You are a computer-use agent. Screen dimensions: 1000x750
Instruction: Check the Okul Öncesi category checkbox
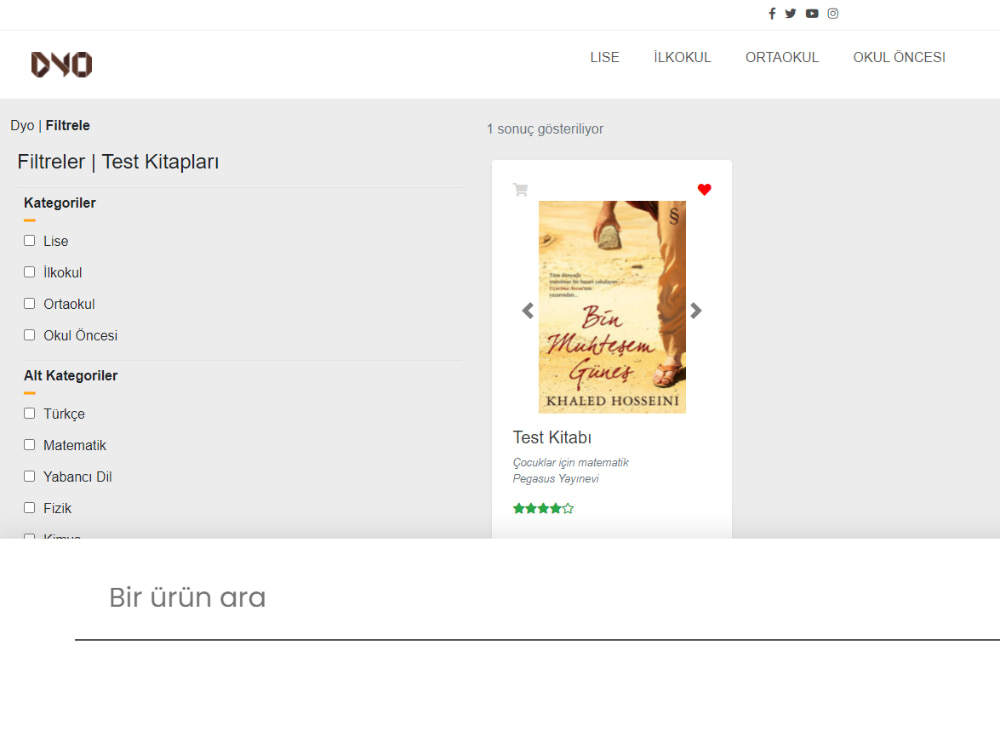[x=29, y=335]
